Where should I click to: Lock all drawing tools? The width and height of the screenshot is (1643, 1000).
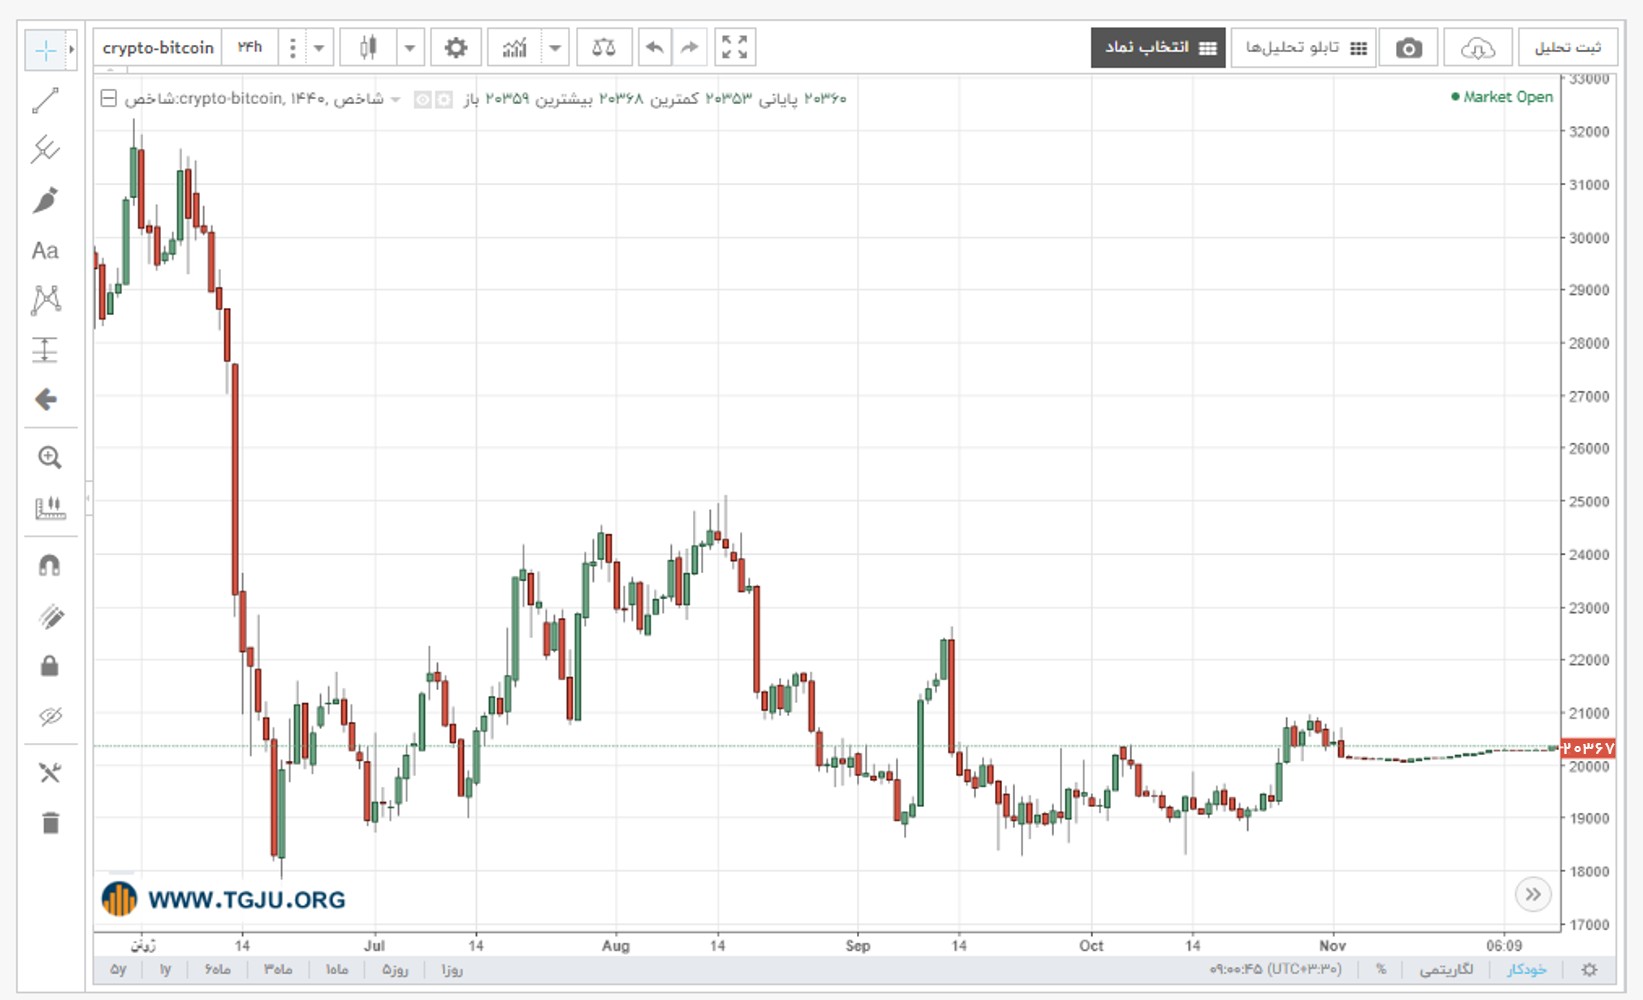click(49, 666)
